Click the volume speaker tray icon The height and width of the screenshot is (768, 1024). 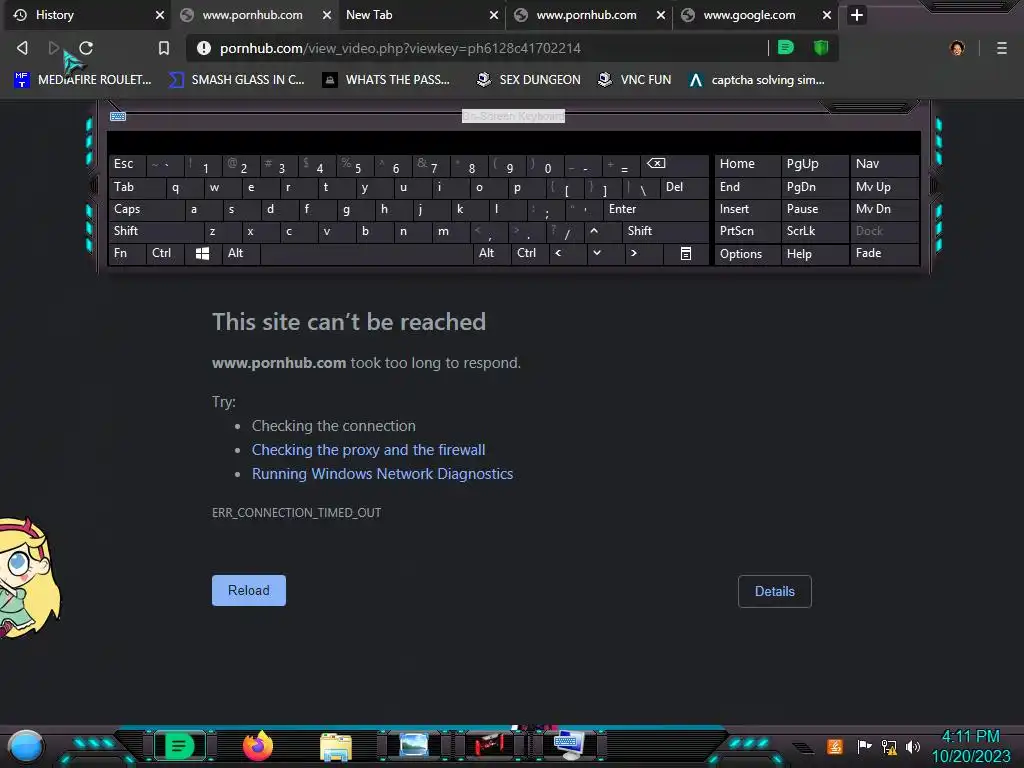click(x=913, y=746)
